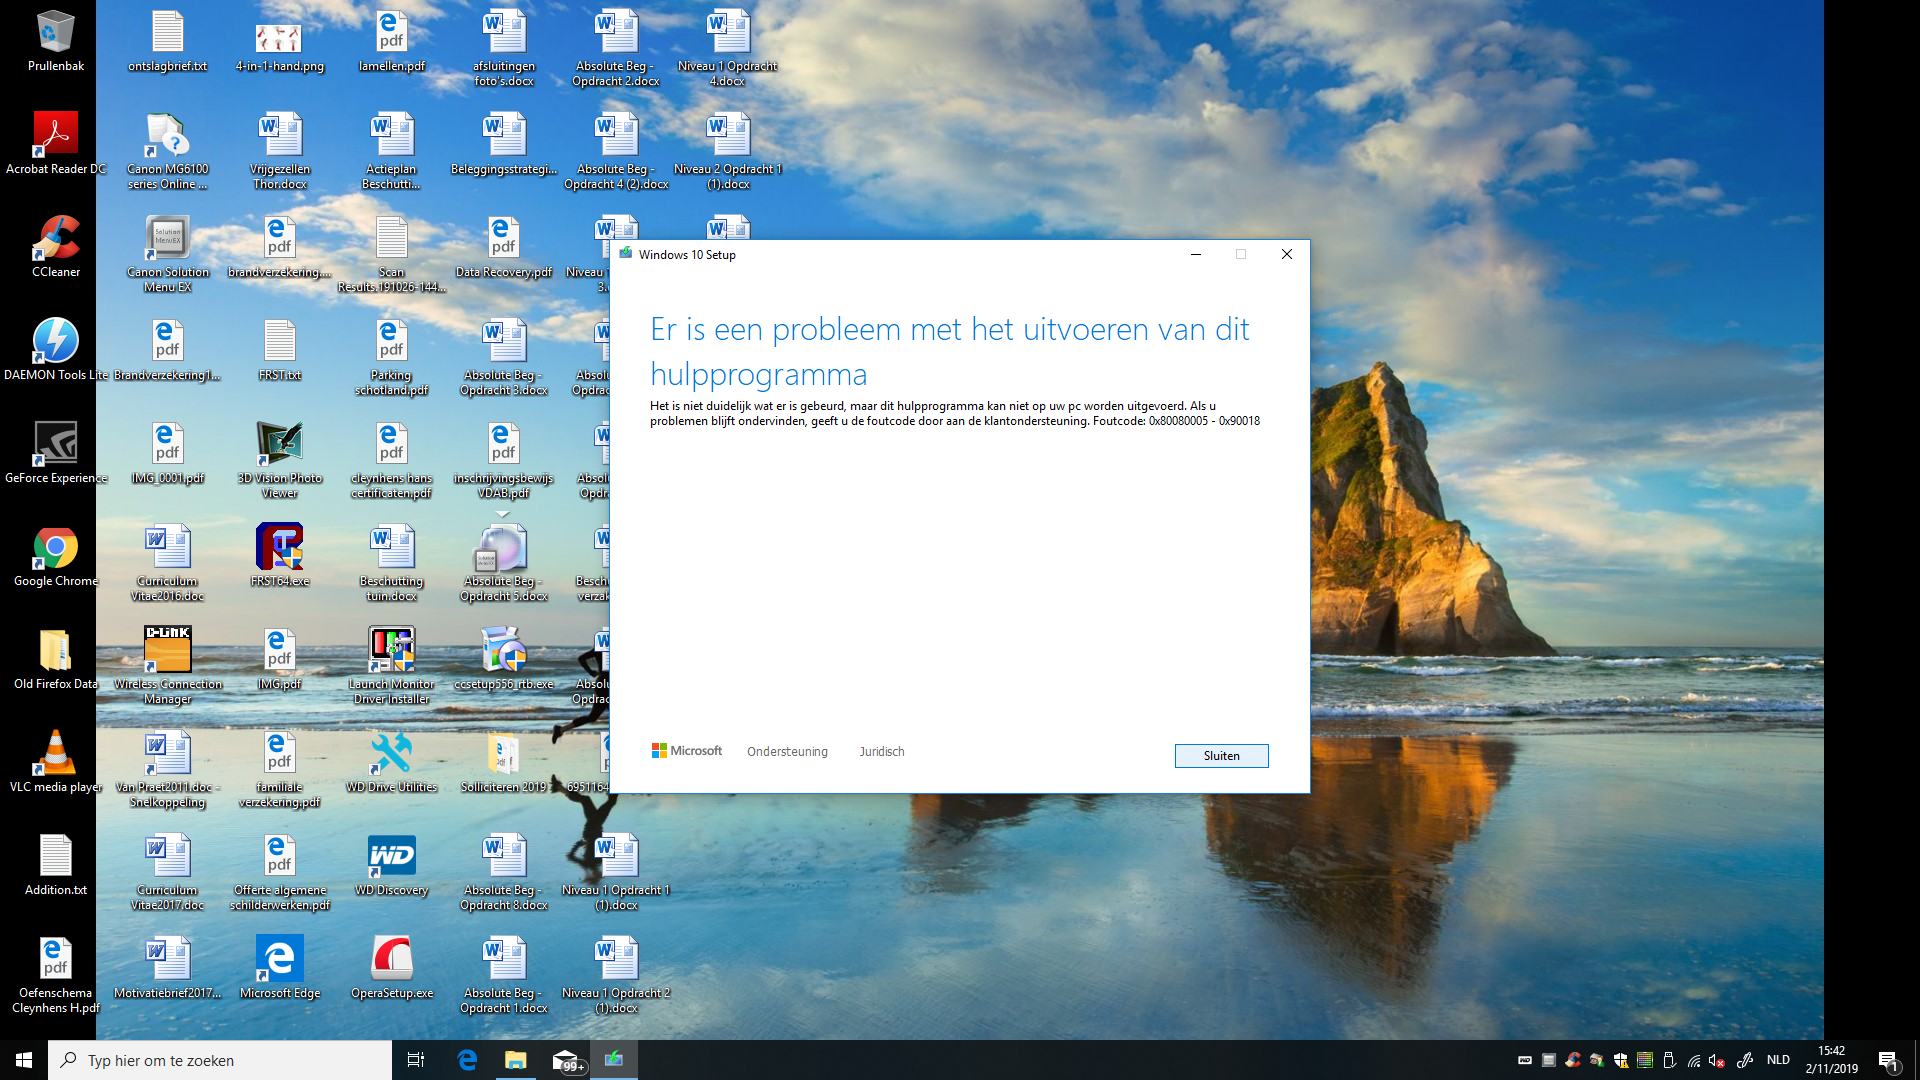Open the Ondersteuning link
This screenshot has height=1080, width=1920.
pos(787,752)
